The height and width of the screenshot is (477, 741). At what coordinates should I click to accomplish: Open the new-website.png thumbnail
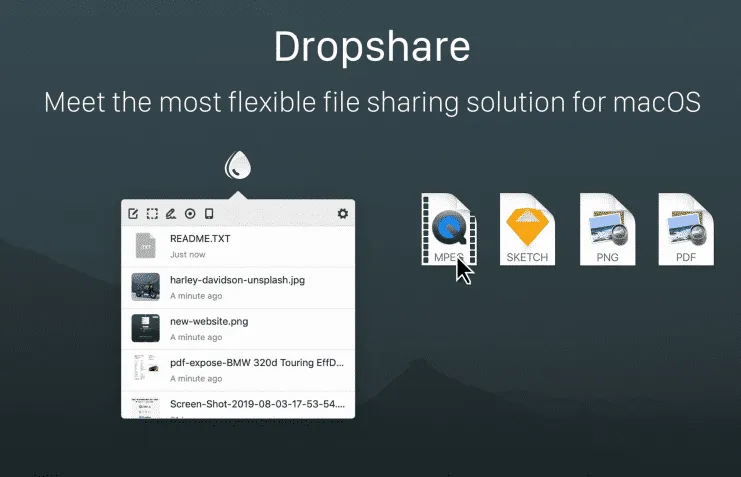point(146,328)
